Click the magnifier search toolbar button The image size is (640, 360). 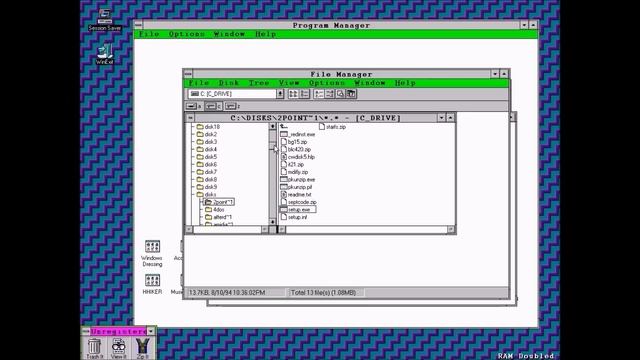click(340, 94)
